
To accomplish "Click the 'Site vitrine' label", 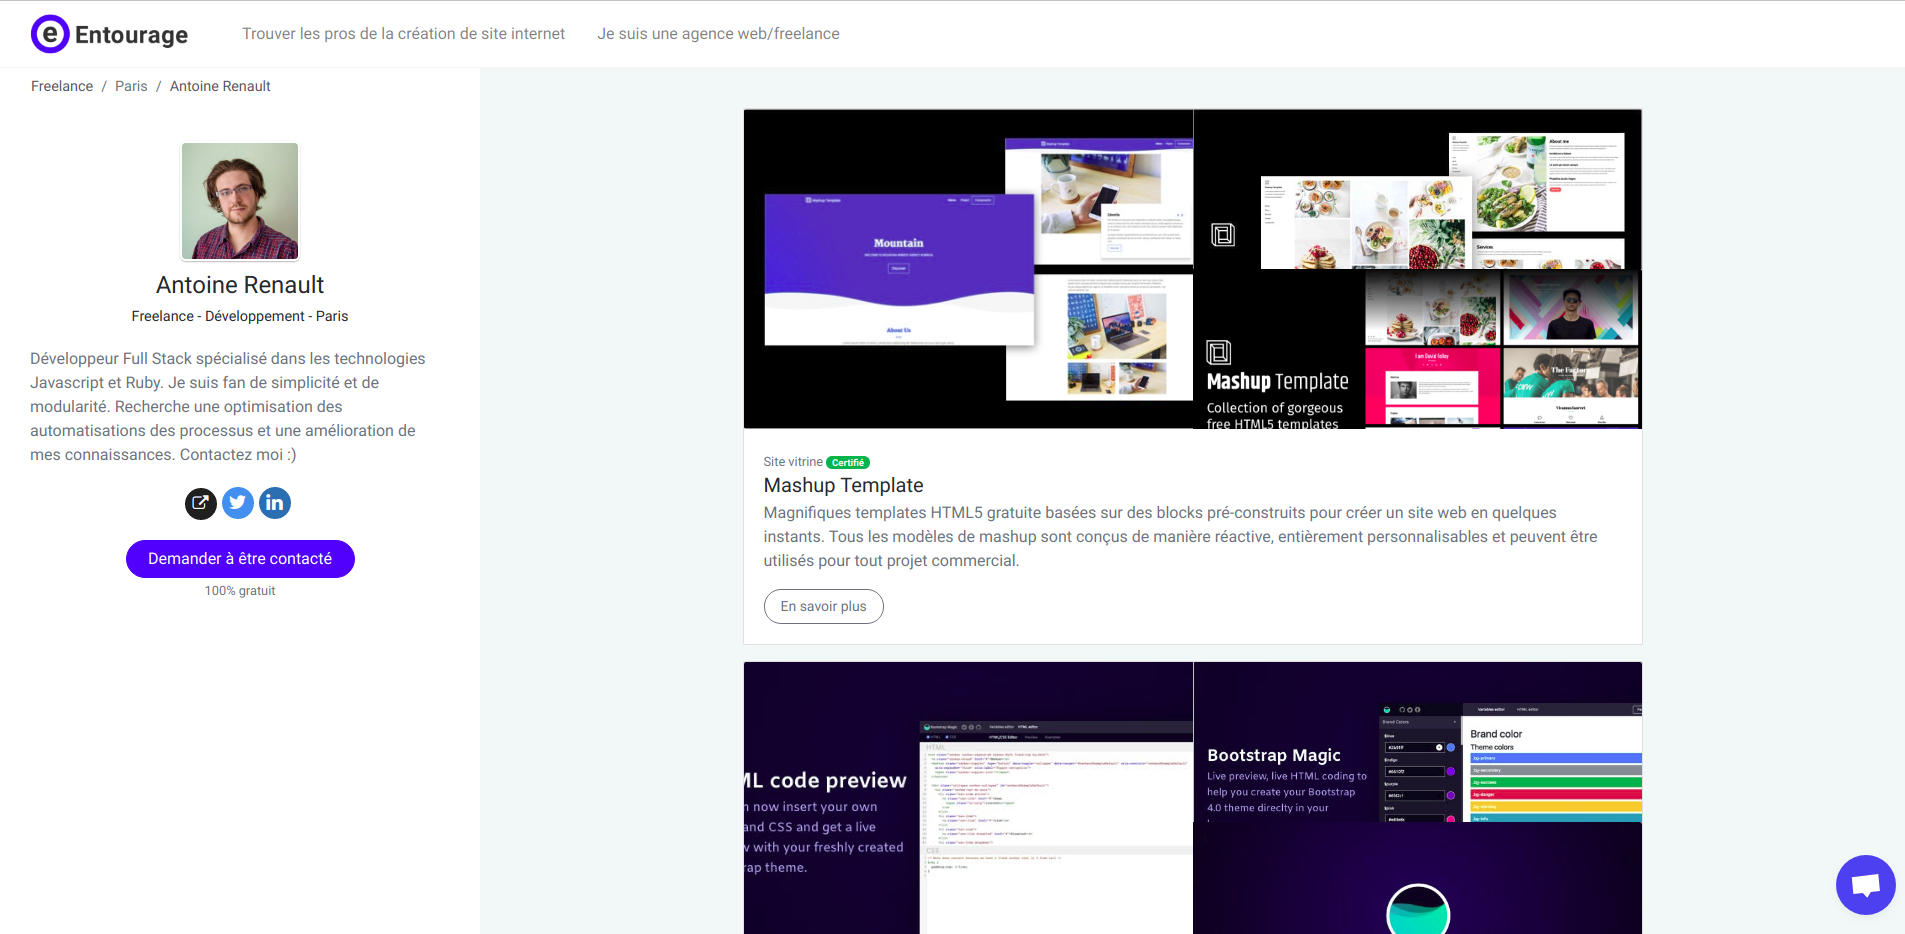I will tap(793, 462).
